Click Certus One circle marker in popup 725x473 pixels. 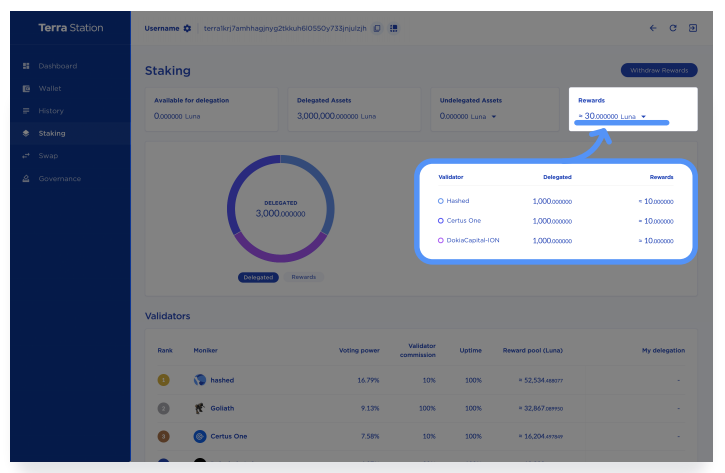[x=441, y=221]
